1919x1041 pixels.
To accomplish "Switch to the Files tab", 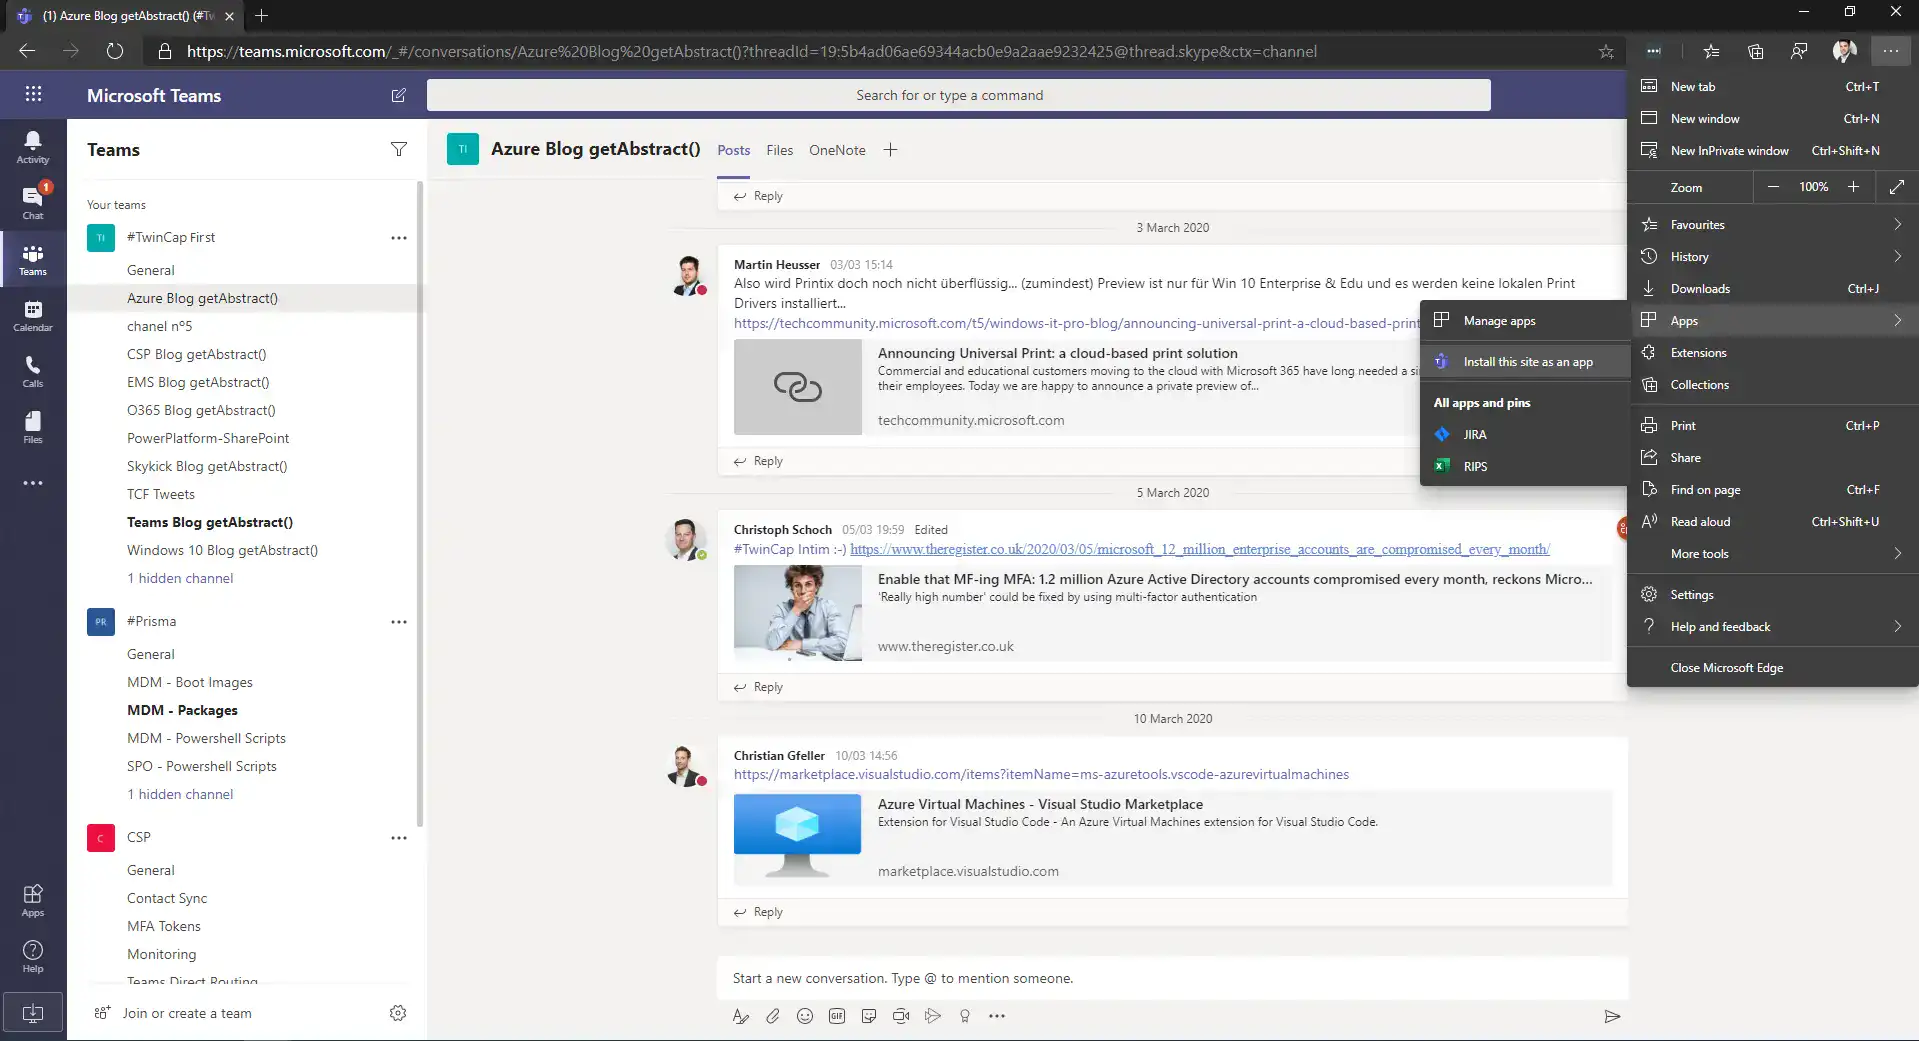I will click(779, 150).
